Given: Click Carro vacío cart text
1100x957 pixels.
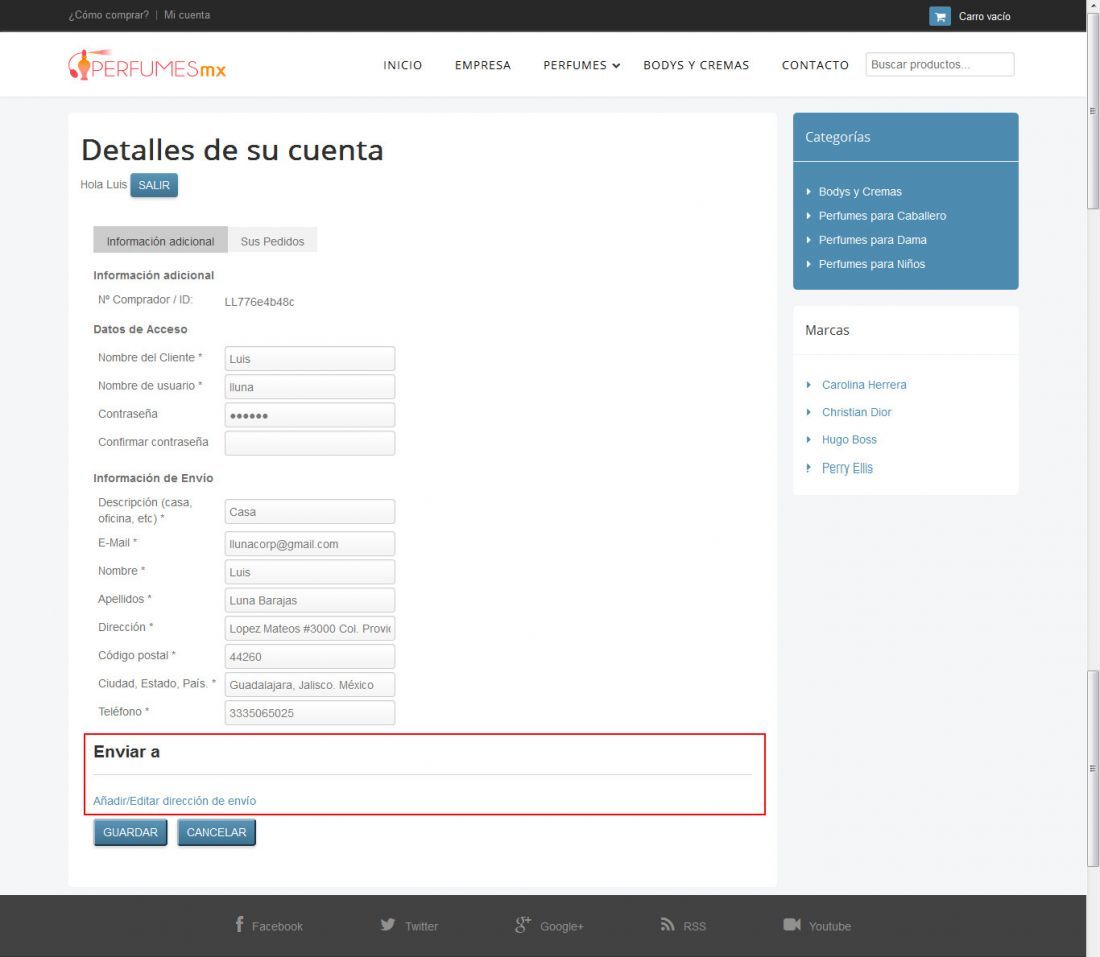Looking at the screenshot, I should point(984,16).
